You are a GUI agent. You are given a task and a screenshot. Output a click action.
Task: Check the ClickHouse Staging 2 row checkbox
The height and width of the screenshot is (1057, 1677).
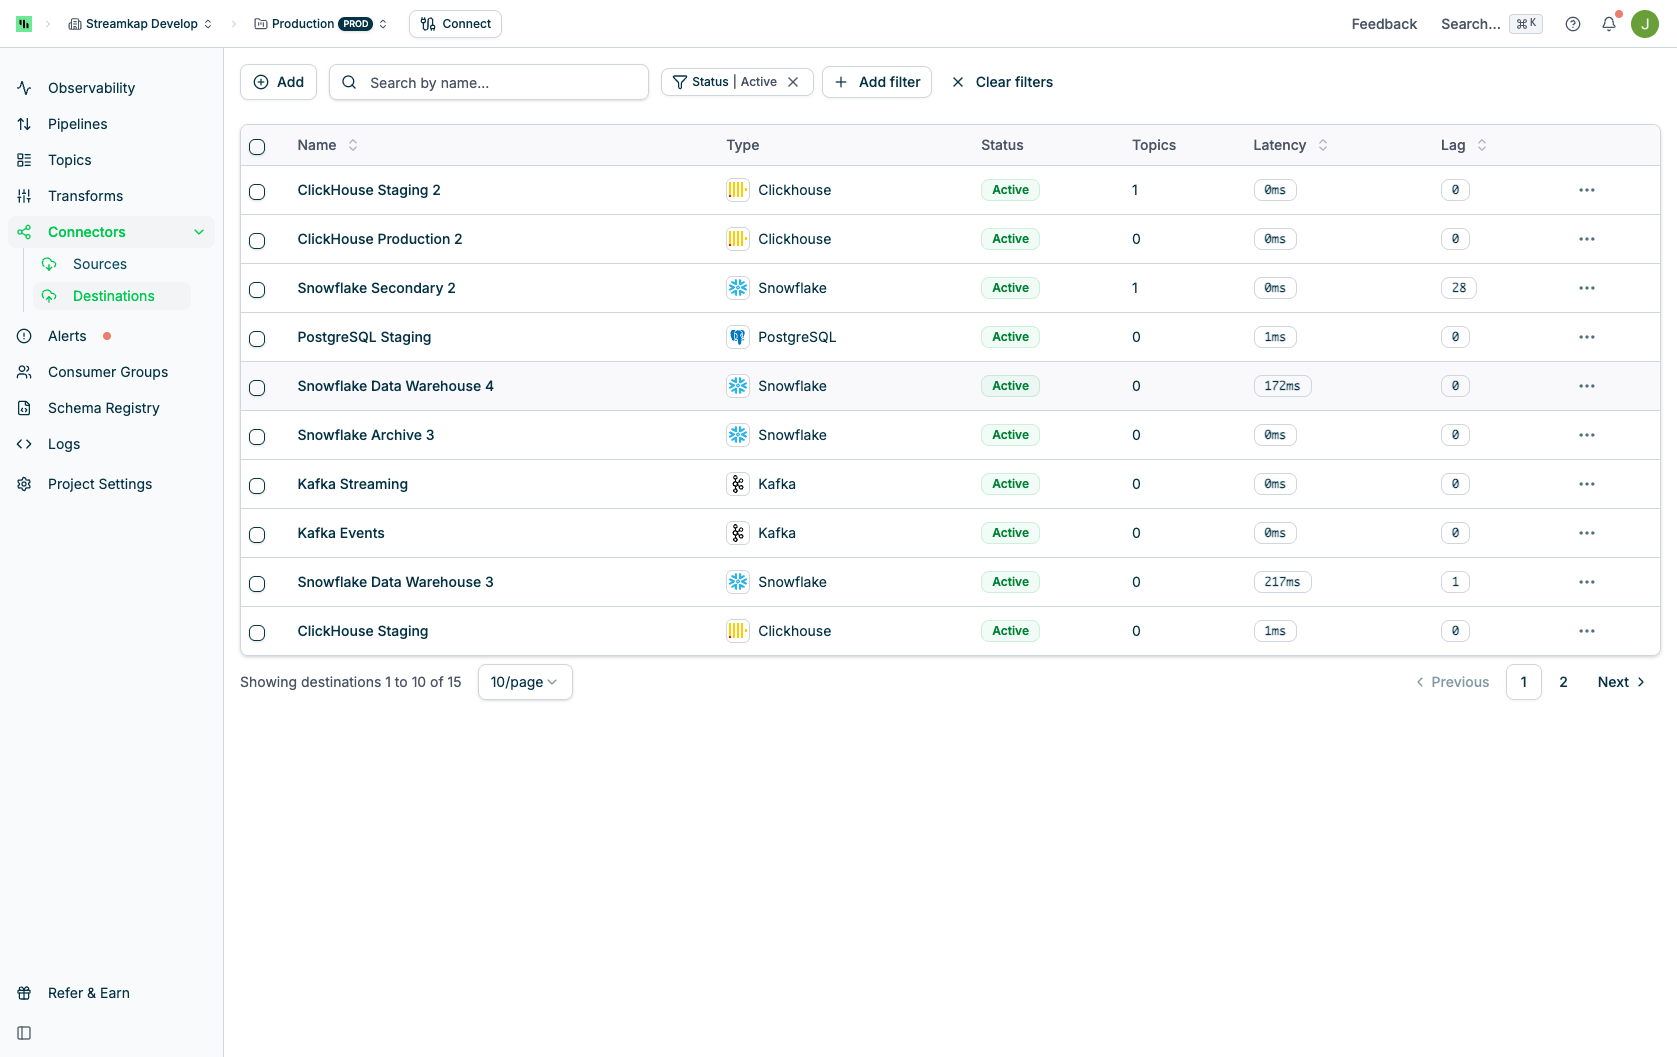pyautogui.click(x=257, y=192)
